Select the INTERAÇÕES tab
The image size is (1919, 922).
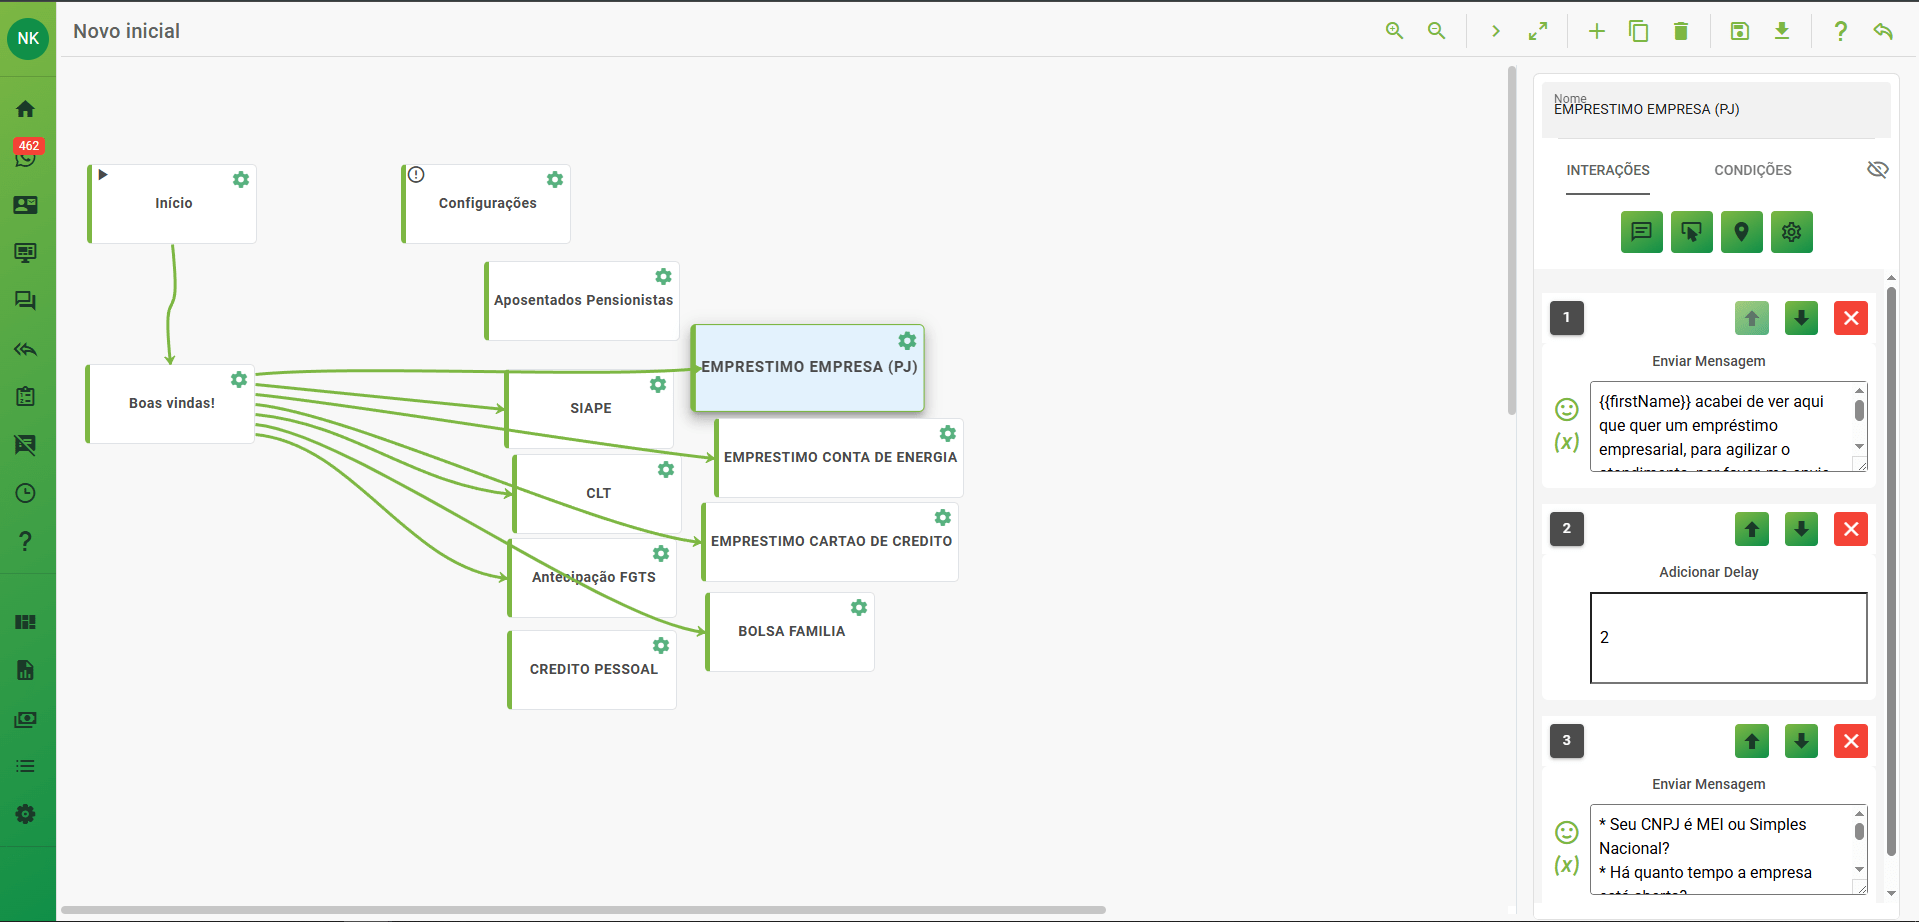(1607, 170)
